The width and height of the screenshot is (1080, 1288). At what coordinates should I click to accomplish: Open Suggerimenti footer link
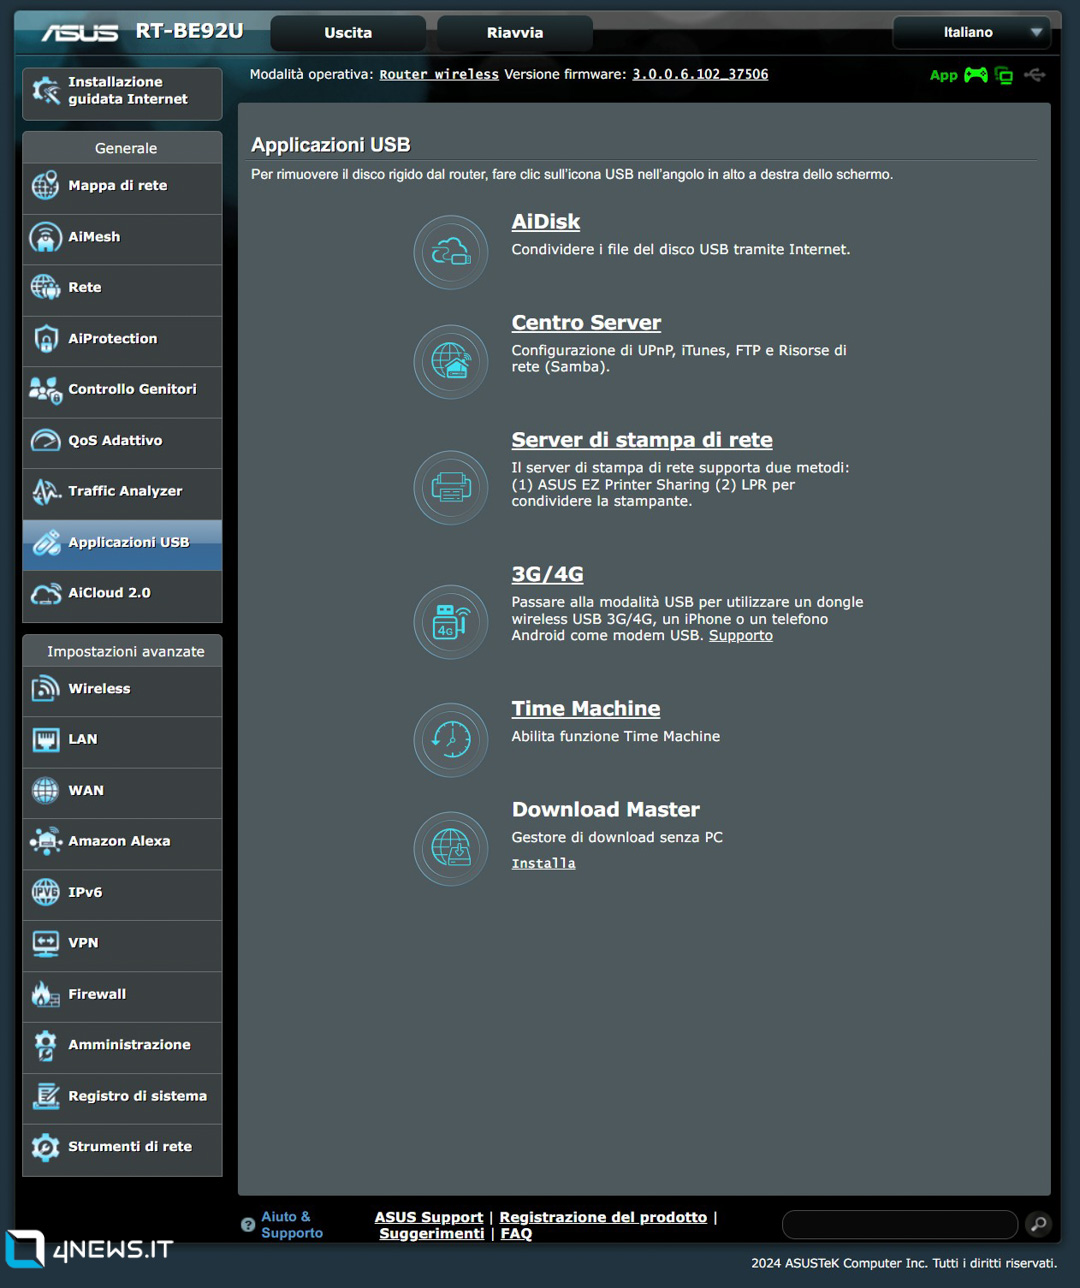pyautogui.click(x=432, y=1234)
